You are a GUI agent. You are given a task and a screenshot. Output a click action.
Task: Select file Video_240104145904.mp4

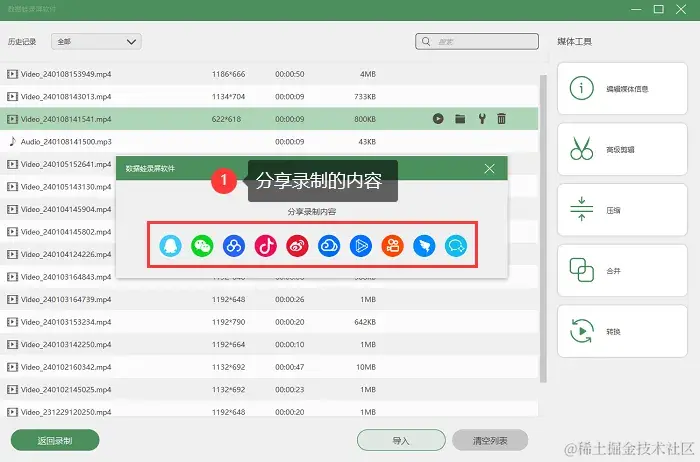coord(66,209)
